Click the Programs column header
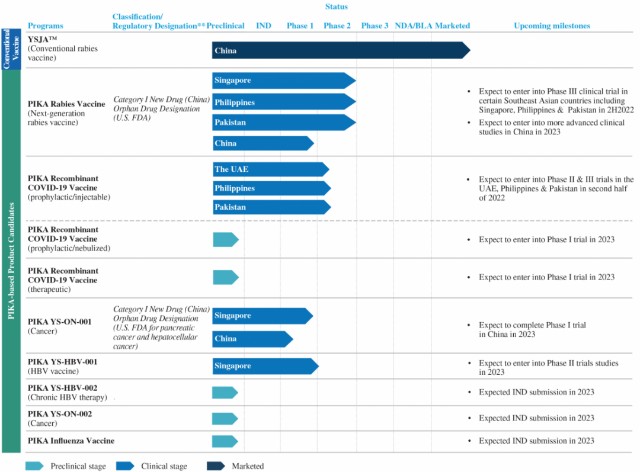Screen dimensions: 640x472 coord(47,24)
